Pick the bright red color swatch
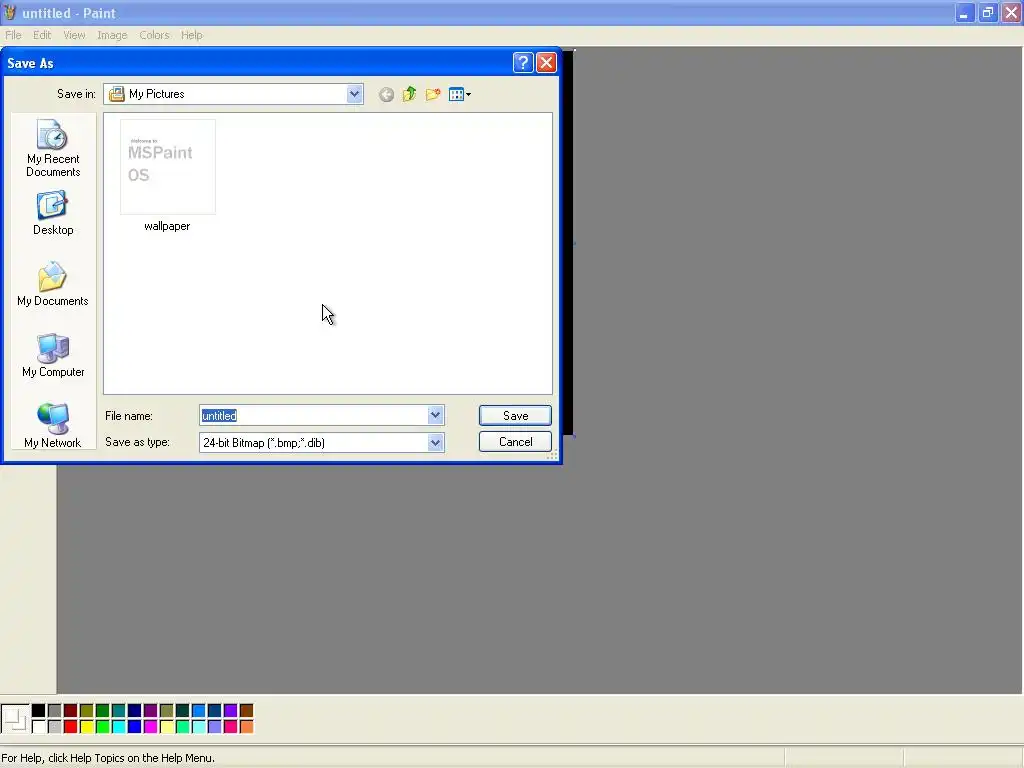 pos(71,726)
